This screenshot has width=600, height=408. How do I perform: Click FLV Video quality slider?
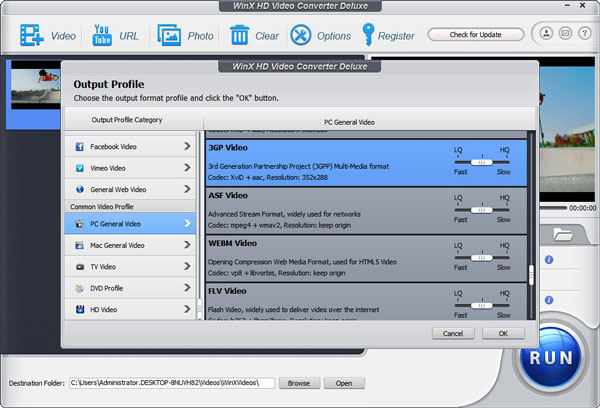(482, 305)
